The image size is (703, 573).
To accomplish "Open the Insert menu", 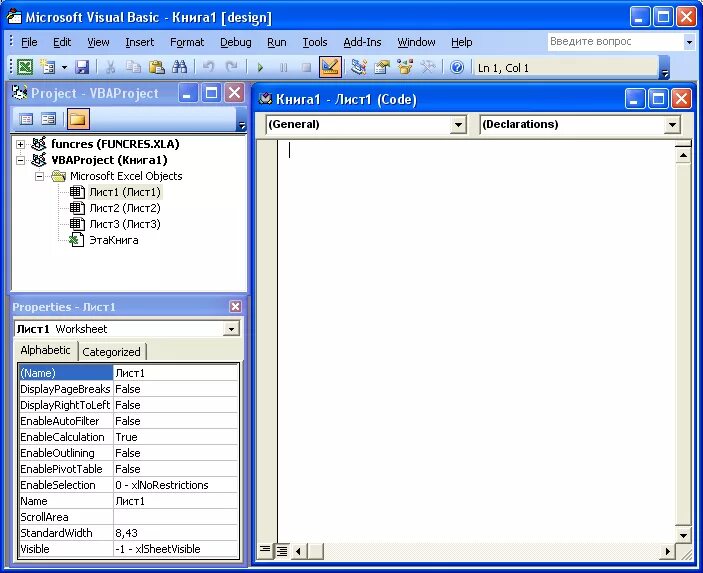I will [139, 42].
